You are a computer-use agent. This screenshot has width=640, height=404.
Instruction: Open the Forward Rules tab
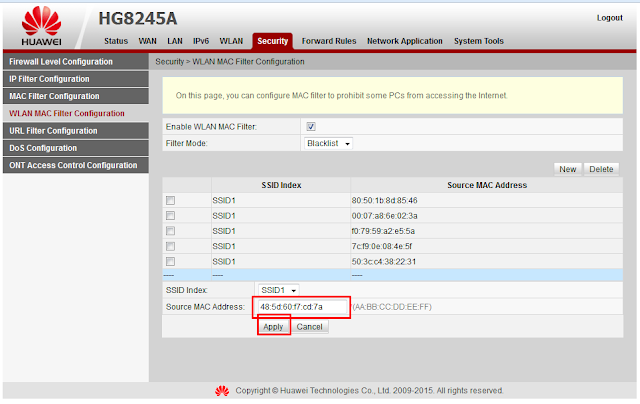(329, 41)
